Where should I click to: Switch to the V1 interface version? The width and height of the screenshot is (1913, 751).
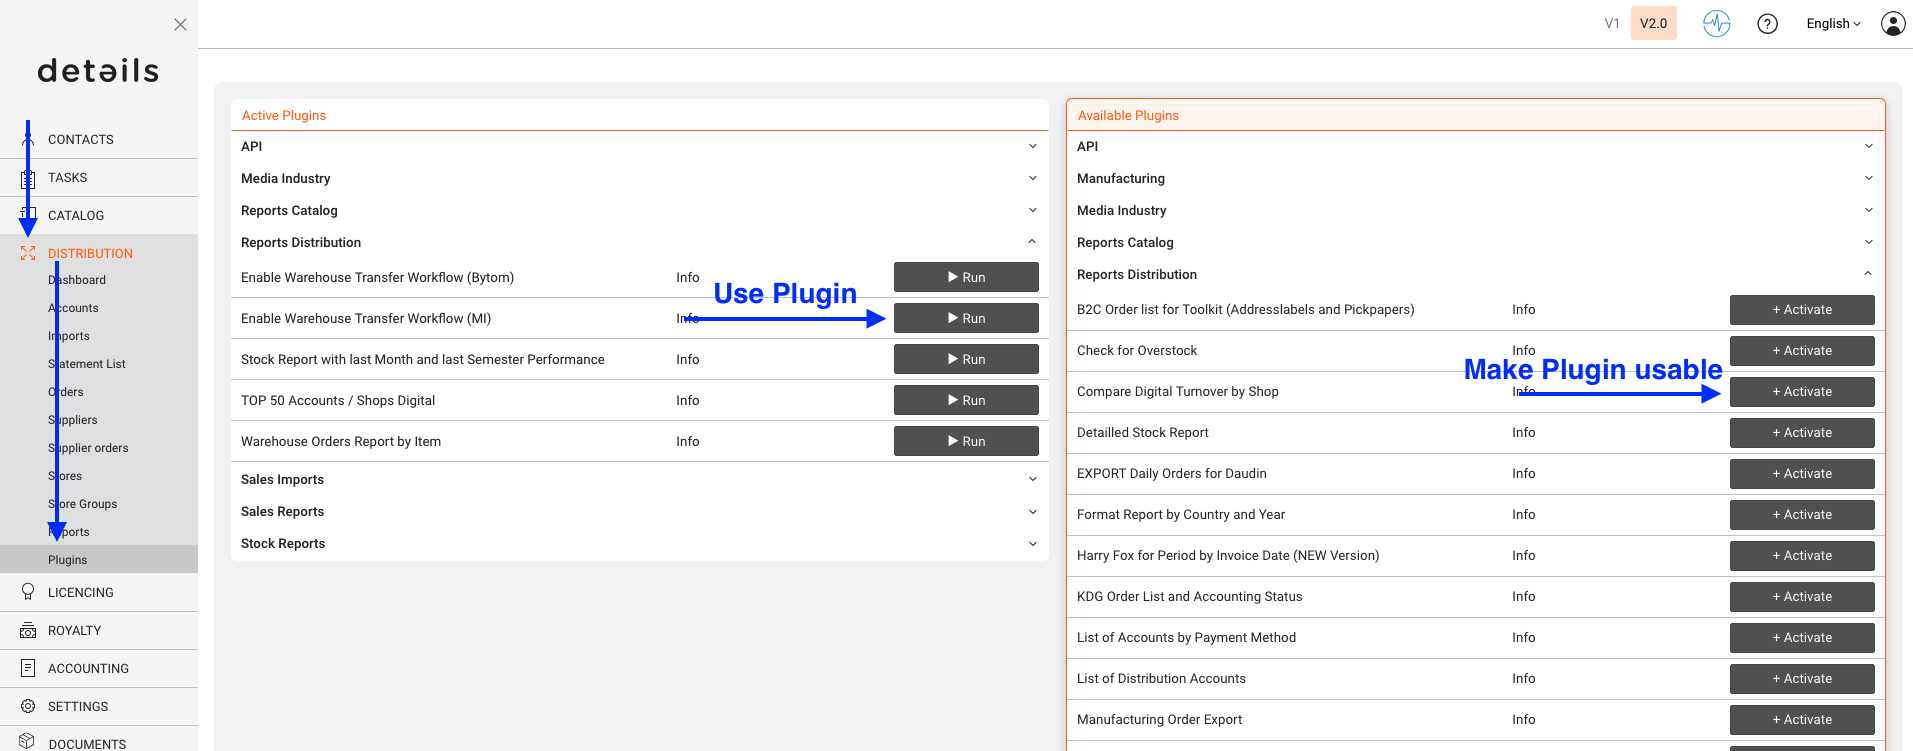pyautogui.click(x=1611, y=23)
